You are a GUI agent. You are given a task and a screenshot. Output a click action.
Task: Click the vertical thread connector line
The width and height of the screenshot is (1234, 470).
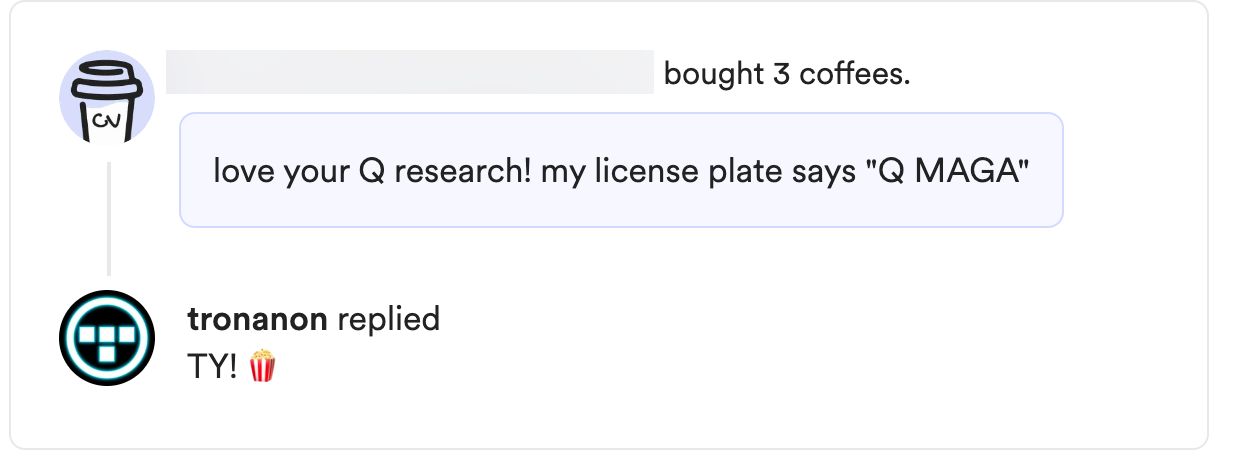click(x=109, y=220)
